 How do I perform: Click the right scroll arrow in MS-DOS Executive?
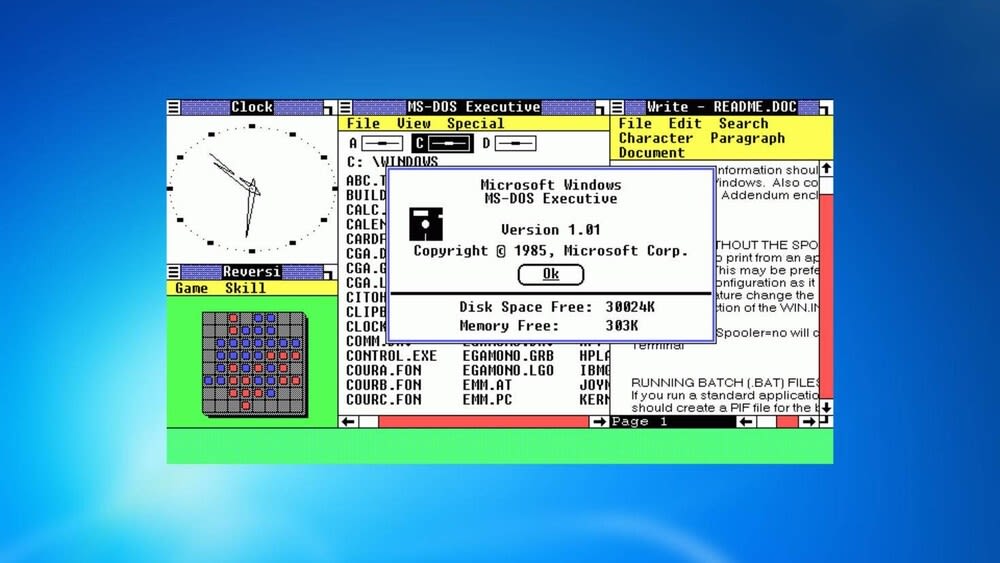point(599,421)
